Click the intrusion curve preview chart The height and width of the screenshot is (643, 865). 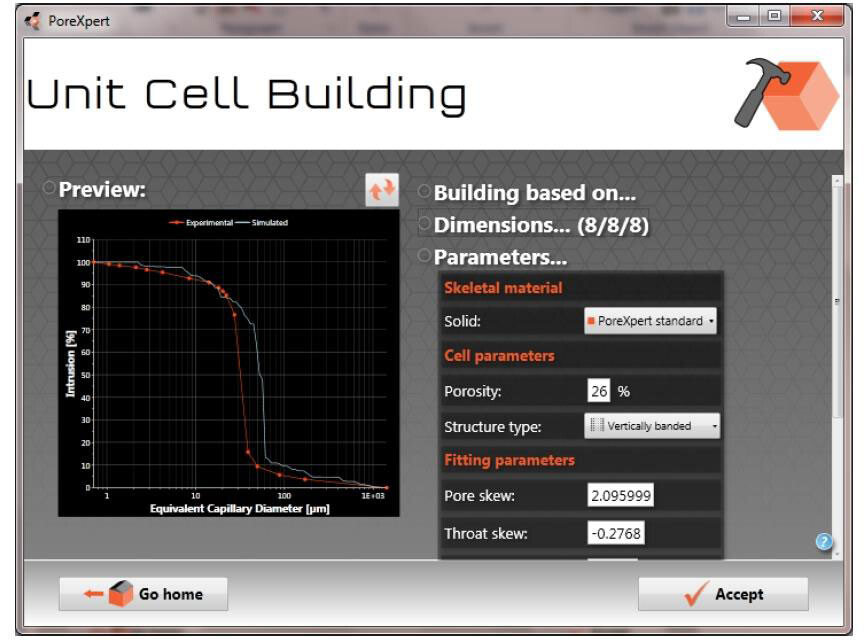point(228,363)
